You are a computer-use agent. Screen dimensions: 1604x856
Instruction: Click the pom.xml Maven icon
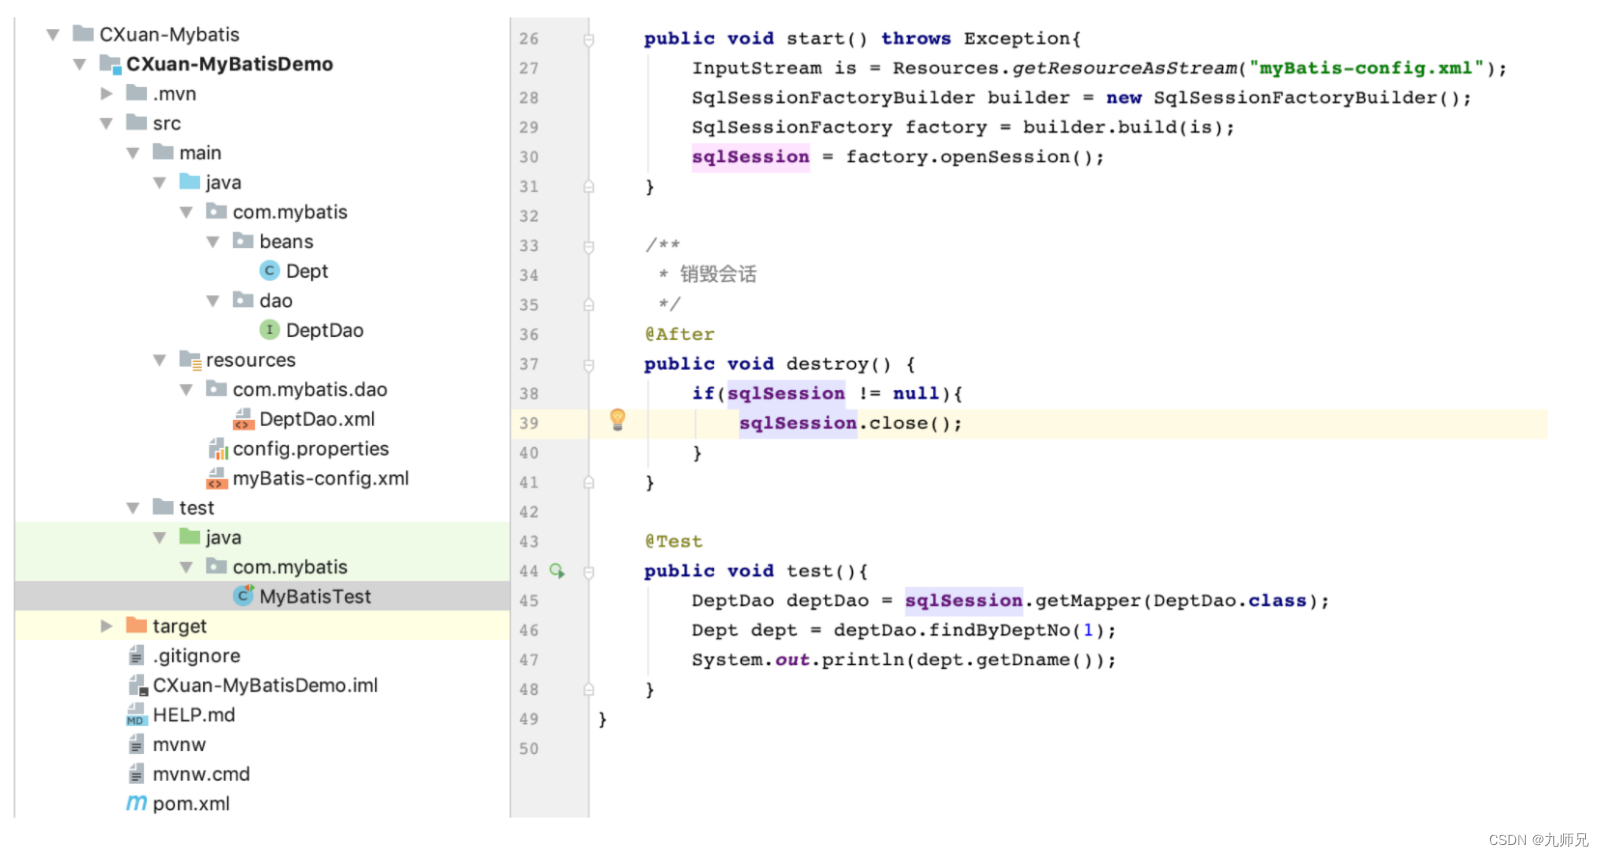pos(137,803)
